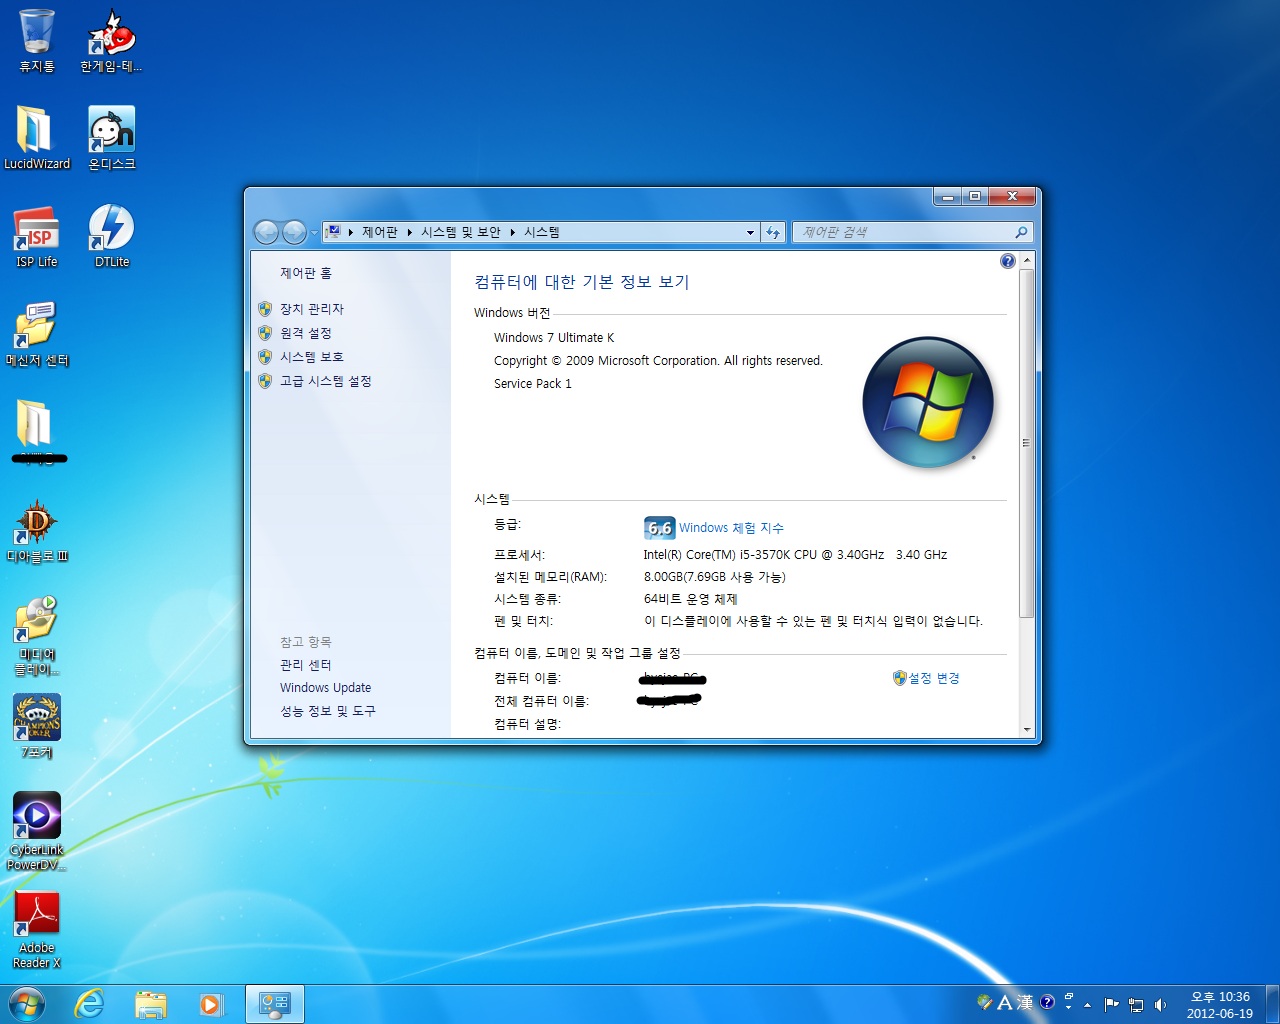Image resolution: width=1280 pixels, height=1024 pixels.
Task: Click the refresh button beside address bar
Action: [773, 232]
